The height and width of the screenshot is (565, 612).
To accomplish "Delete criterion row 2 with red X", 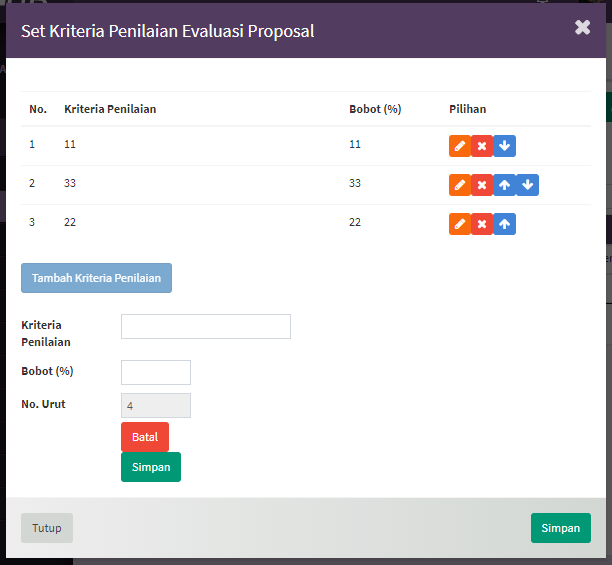I will pos(482,185).
